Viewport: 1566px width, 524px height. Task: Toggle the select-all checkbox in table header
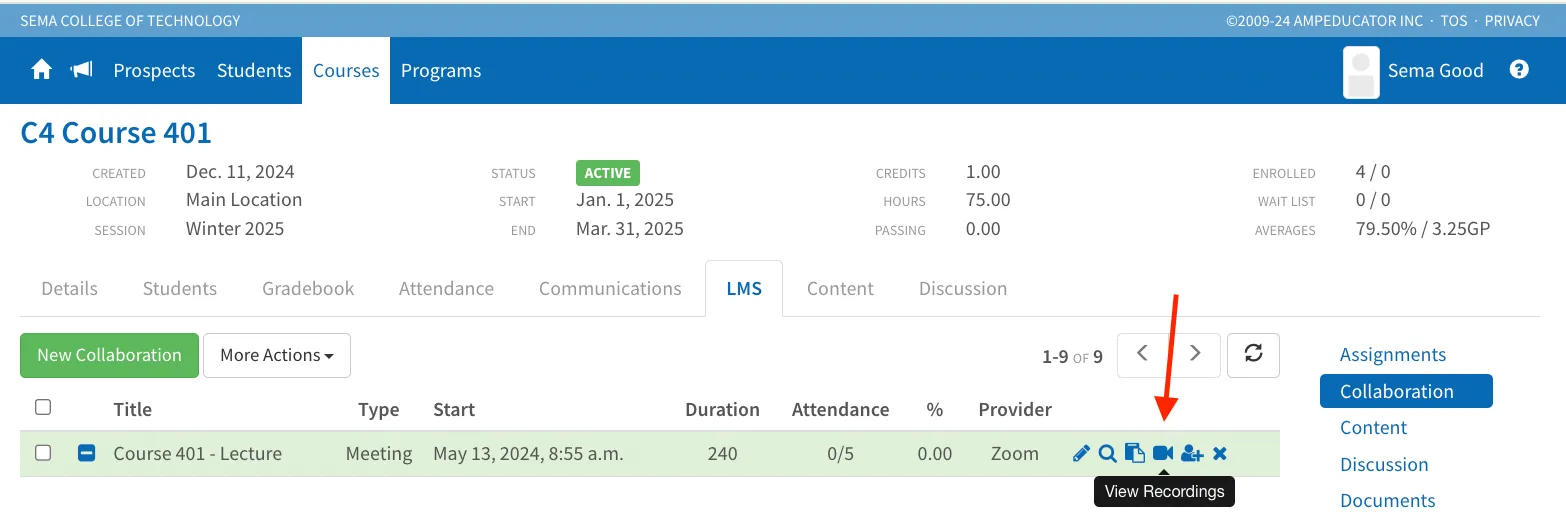coord(43,407)
